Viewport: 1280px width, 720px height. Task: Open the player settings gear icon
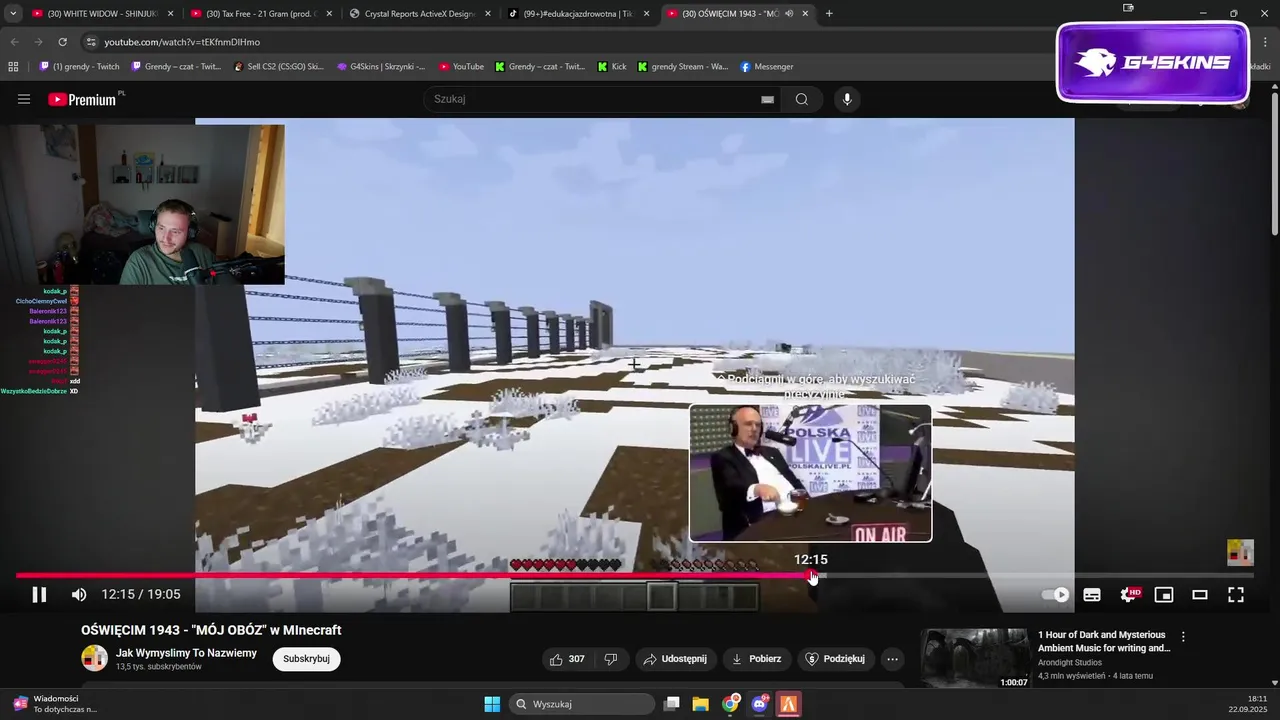point(1129,595)
